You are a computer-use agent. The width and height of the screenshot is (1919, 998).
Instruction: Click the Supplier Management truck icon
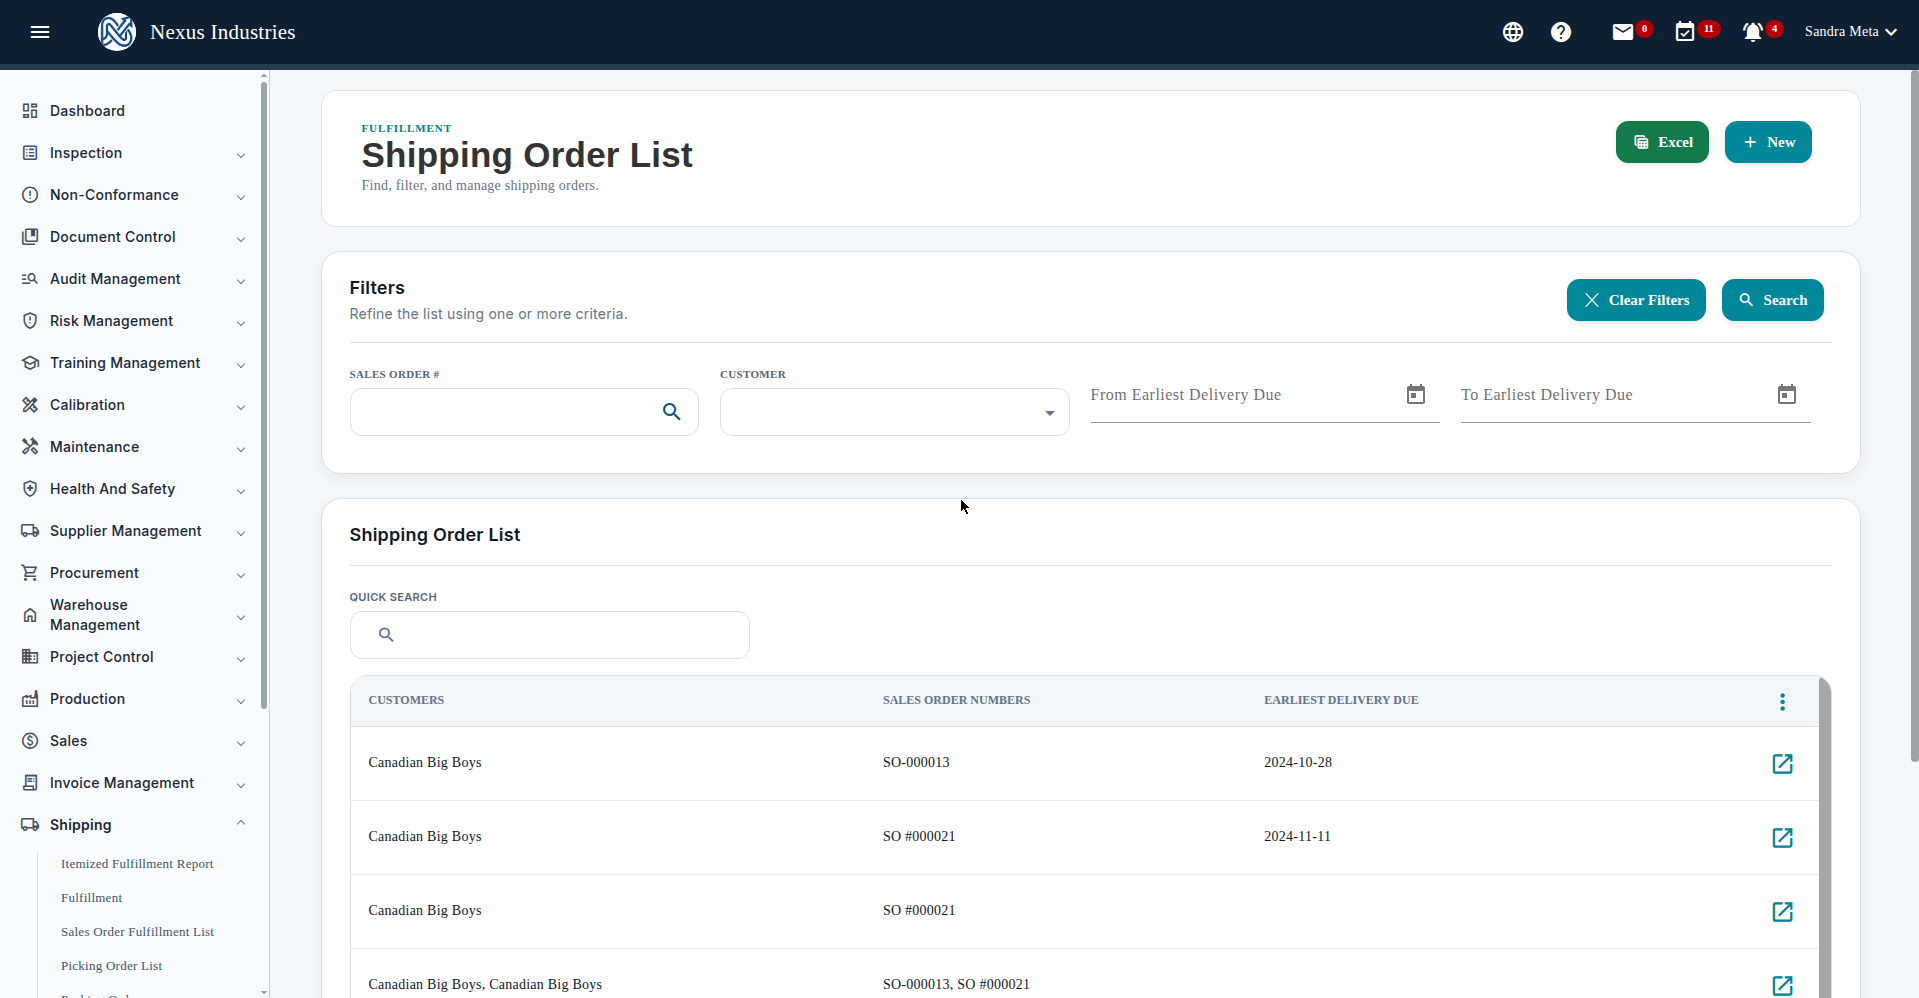point(30,531)
